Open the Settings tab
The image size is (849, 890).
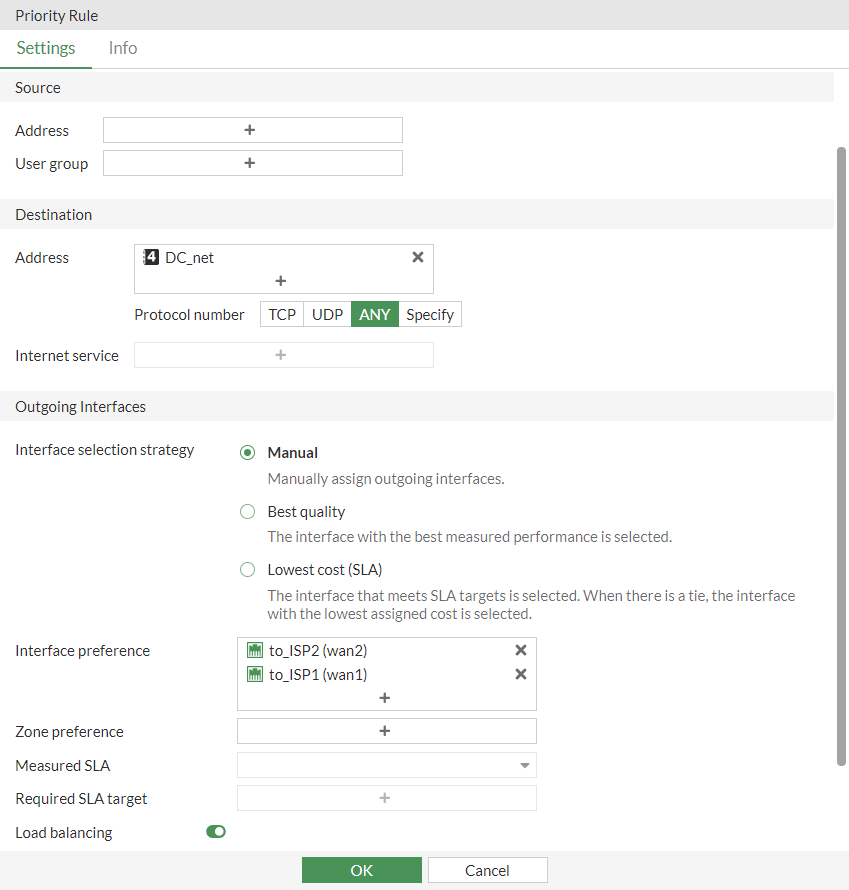(46, 48)
